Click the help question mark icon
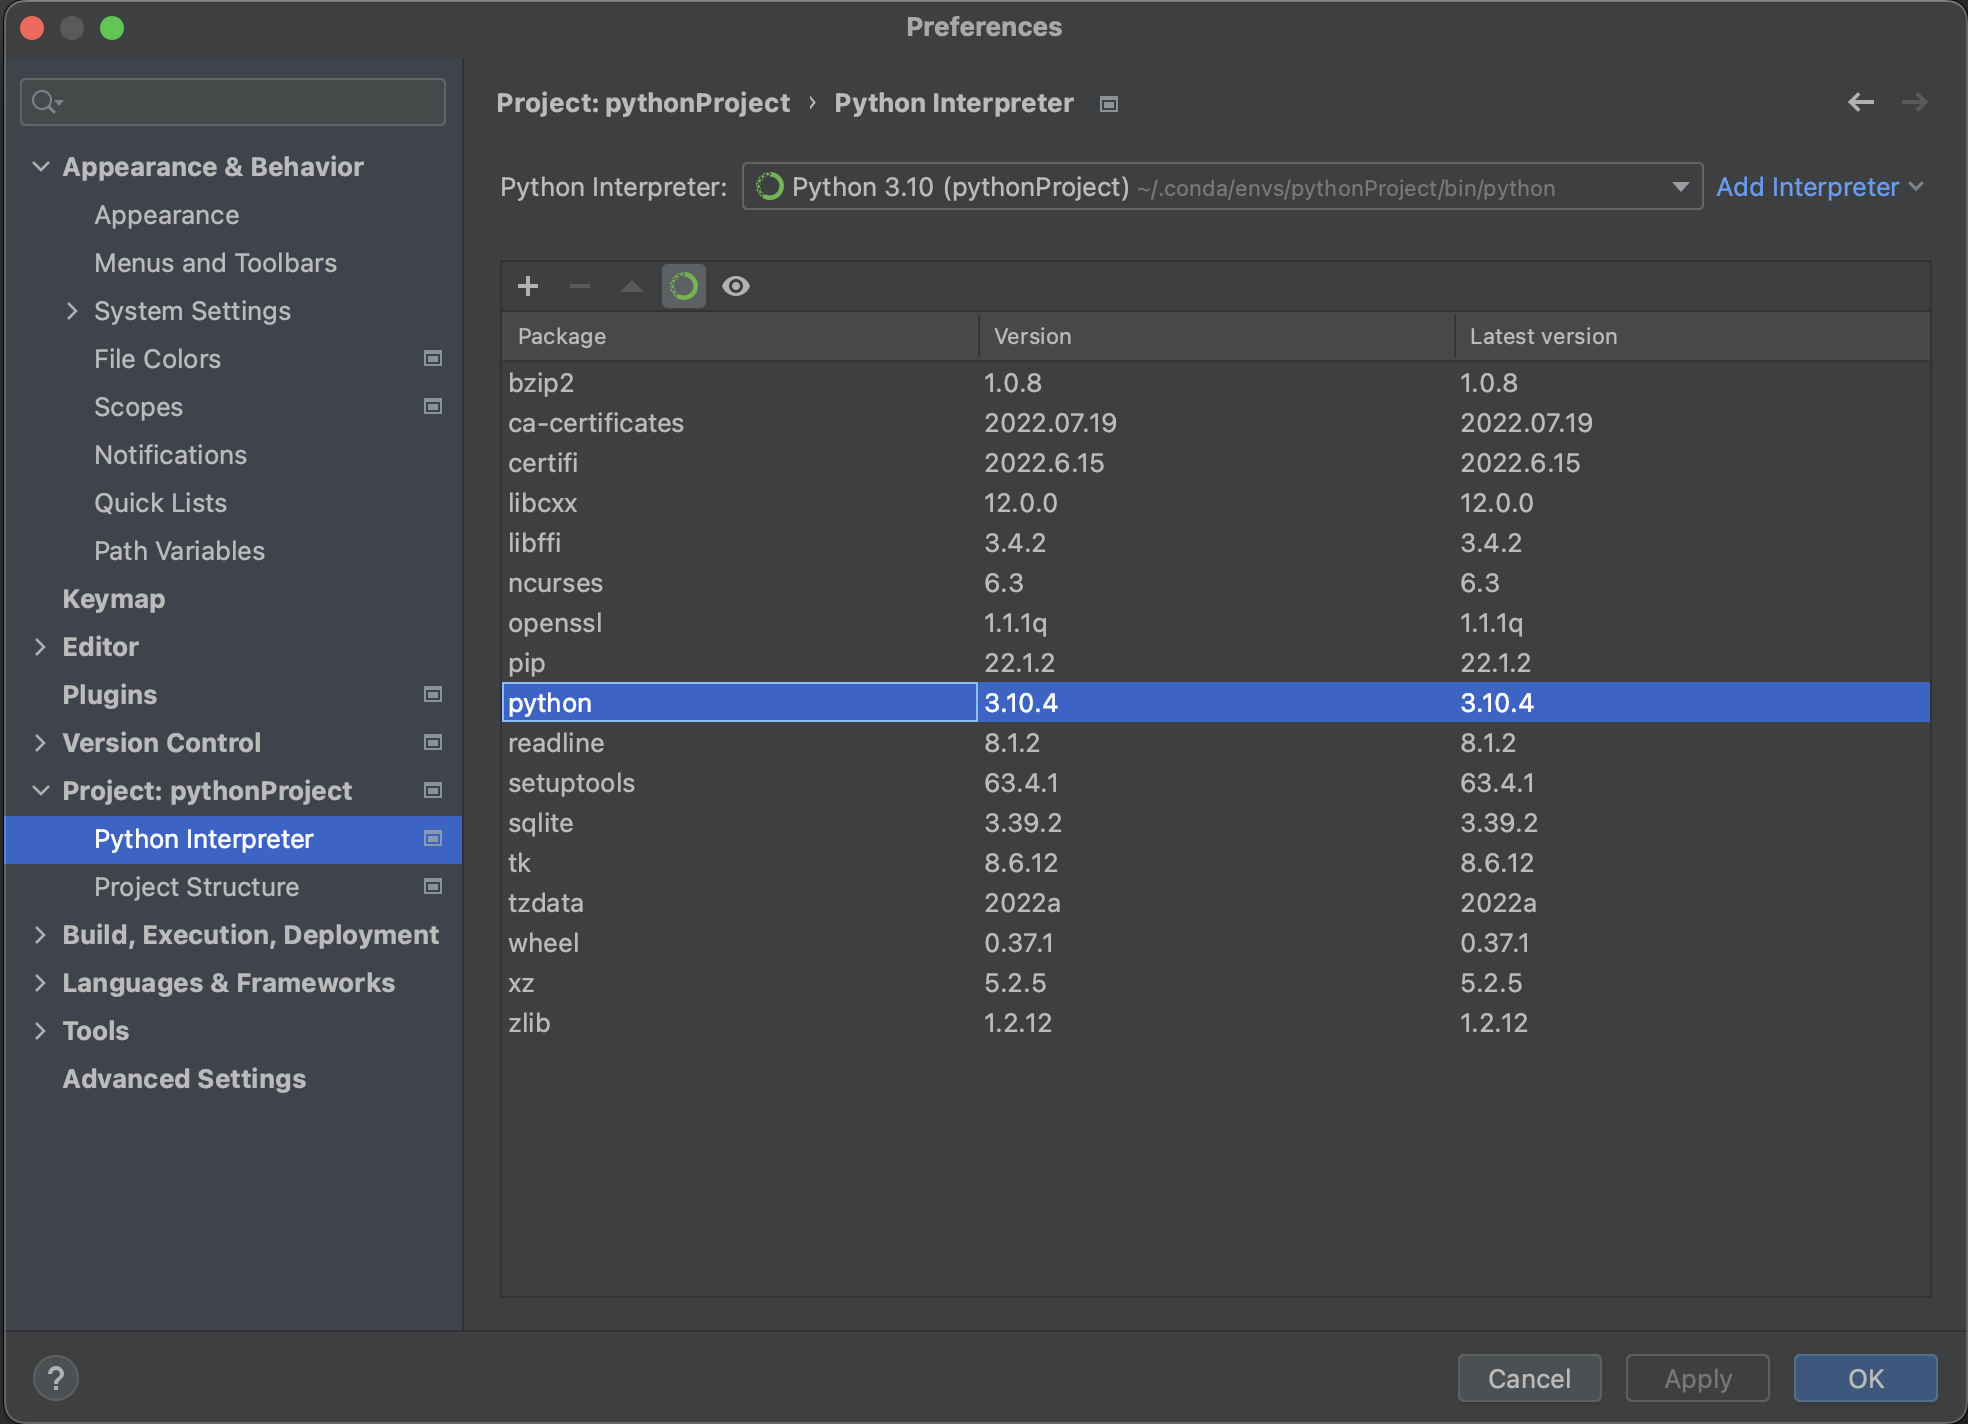The image size is (1968, 1424). coord(56,1378)
